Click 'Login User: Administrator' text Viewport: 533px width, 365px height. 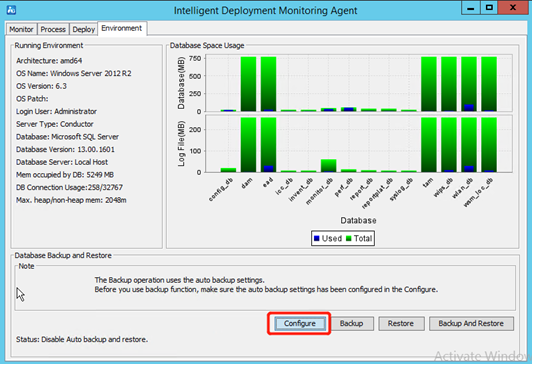coord(56,111)
